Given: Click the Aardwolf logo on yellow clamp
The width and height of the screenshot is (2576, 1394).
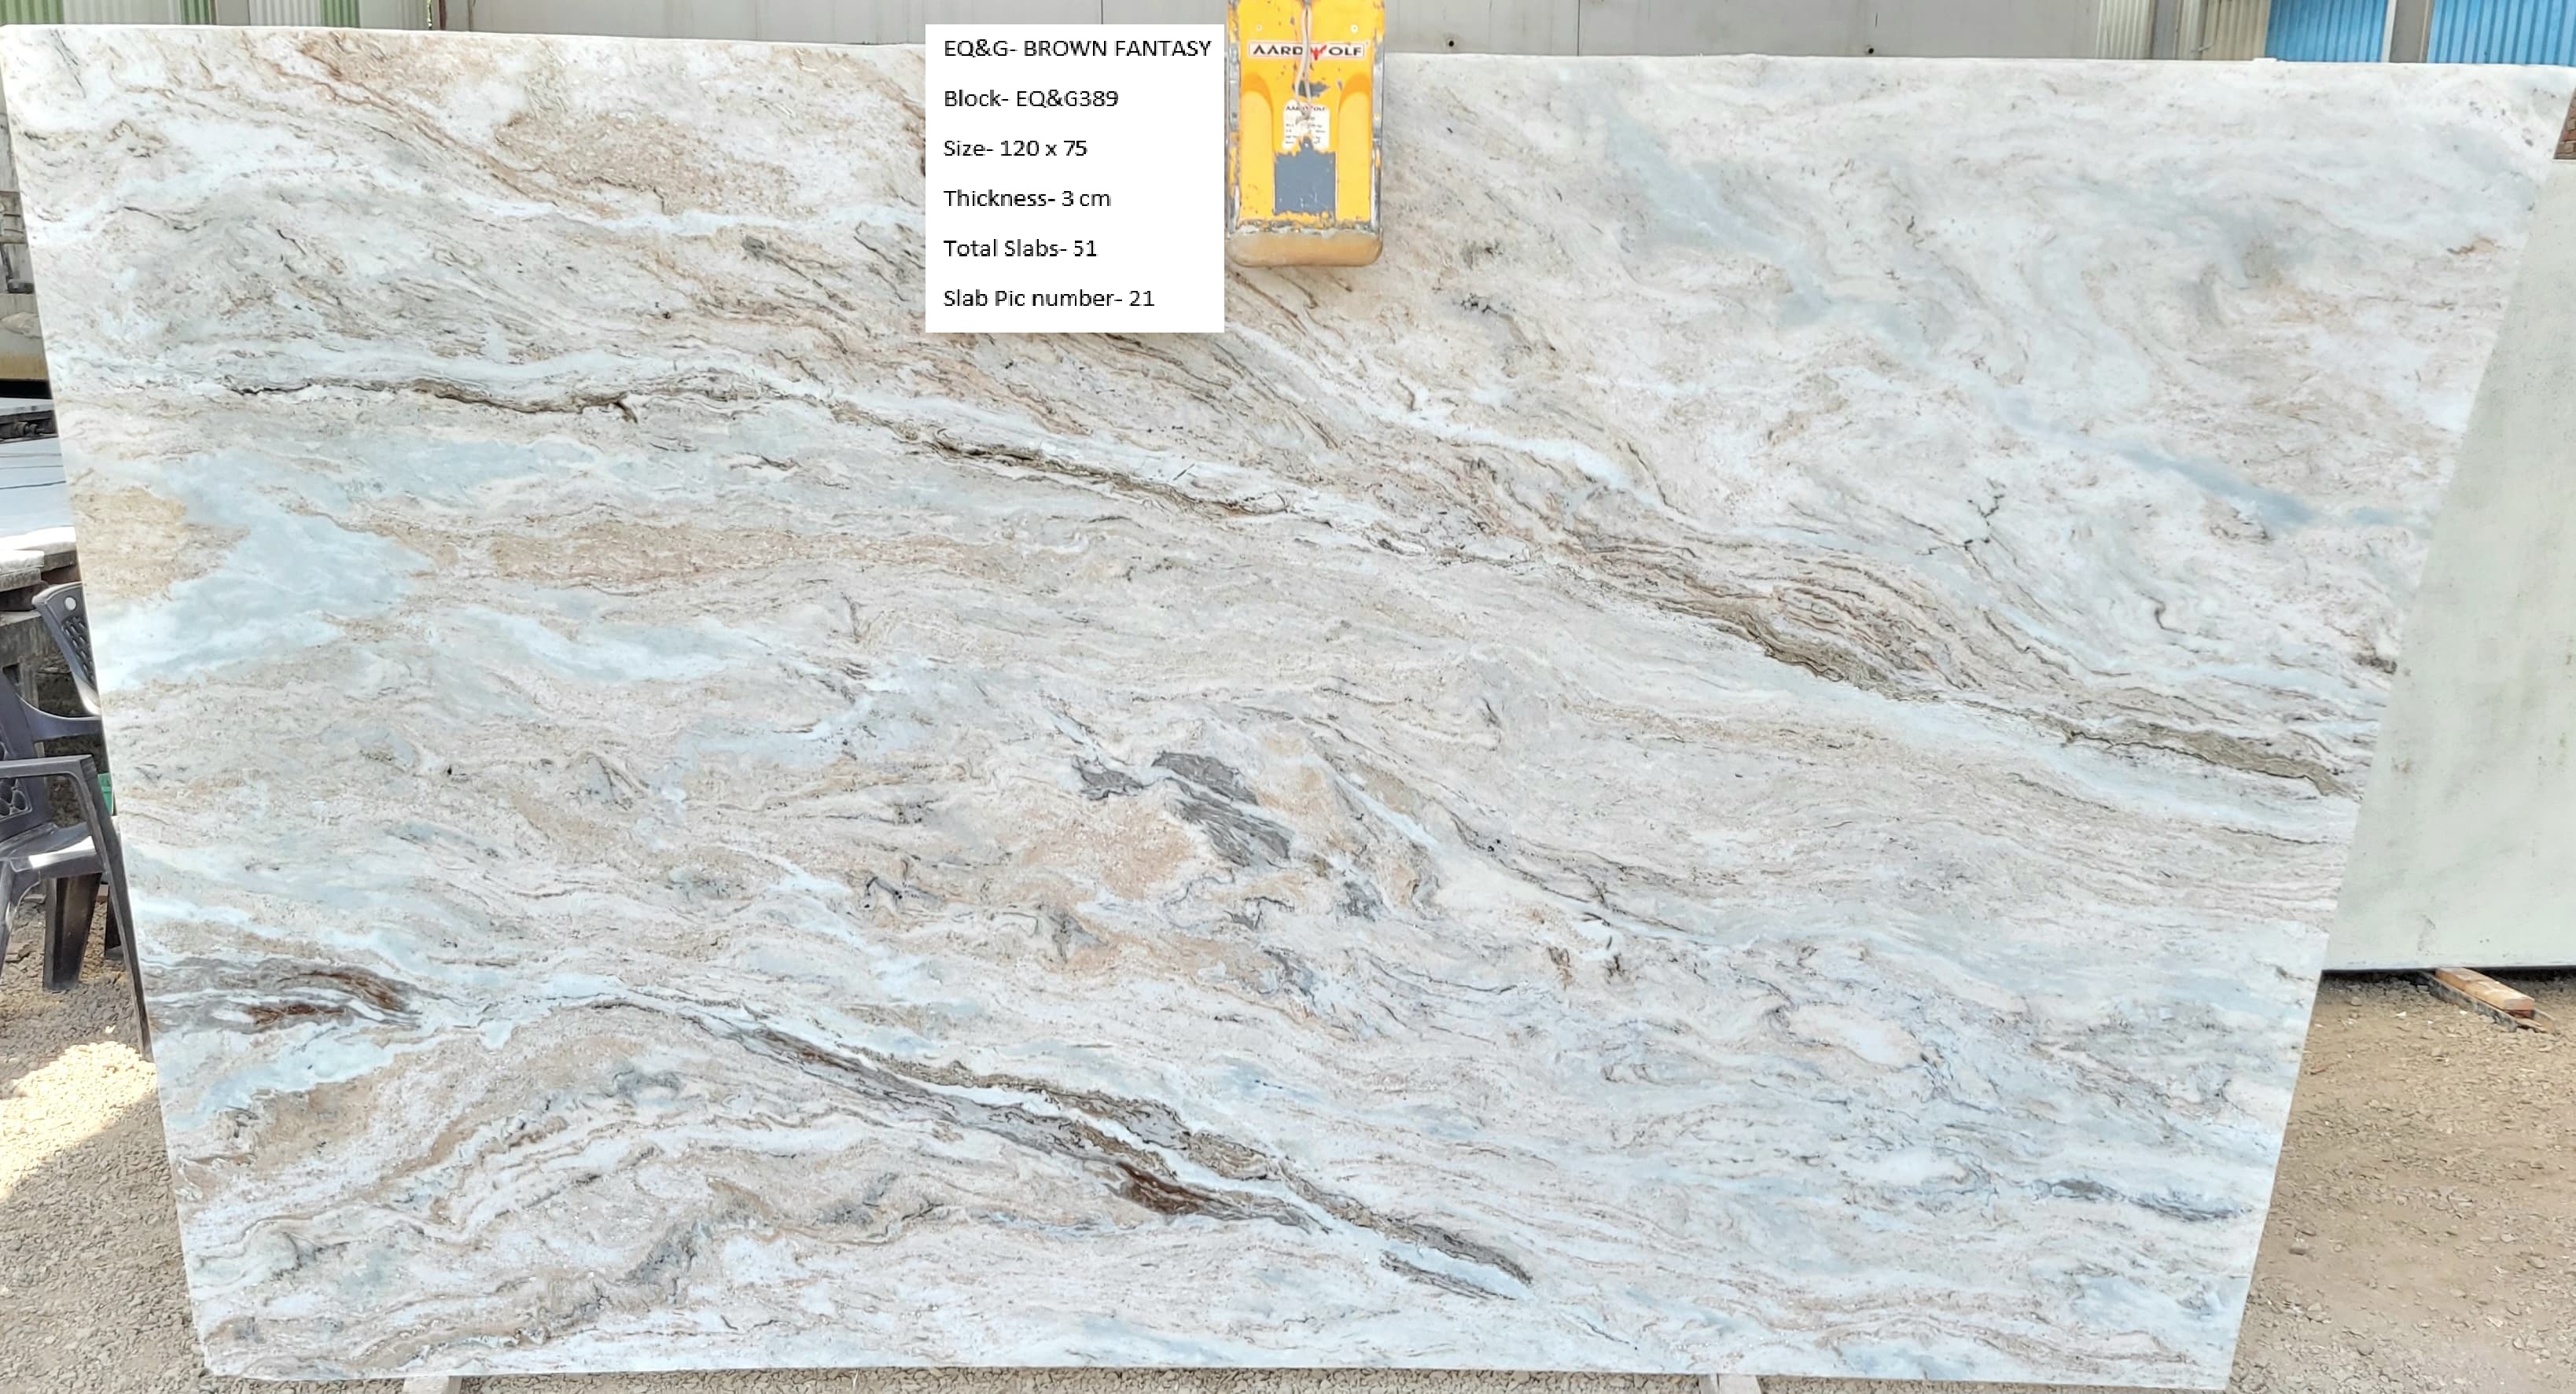Looking at the screenshot, I should 1306,50.
